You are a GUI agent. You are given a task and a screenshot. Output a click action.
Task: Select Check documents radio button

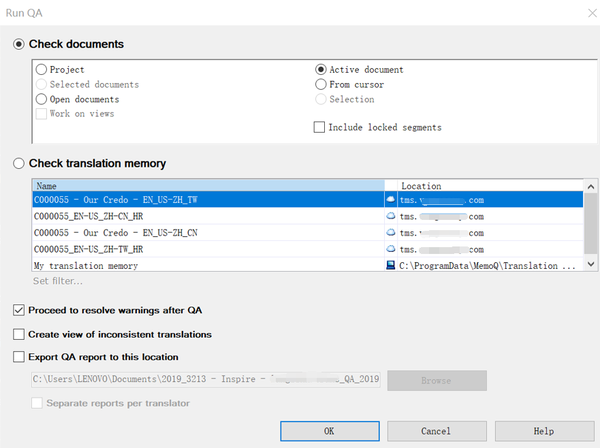(x=19, y=44)
